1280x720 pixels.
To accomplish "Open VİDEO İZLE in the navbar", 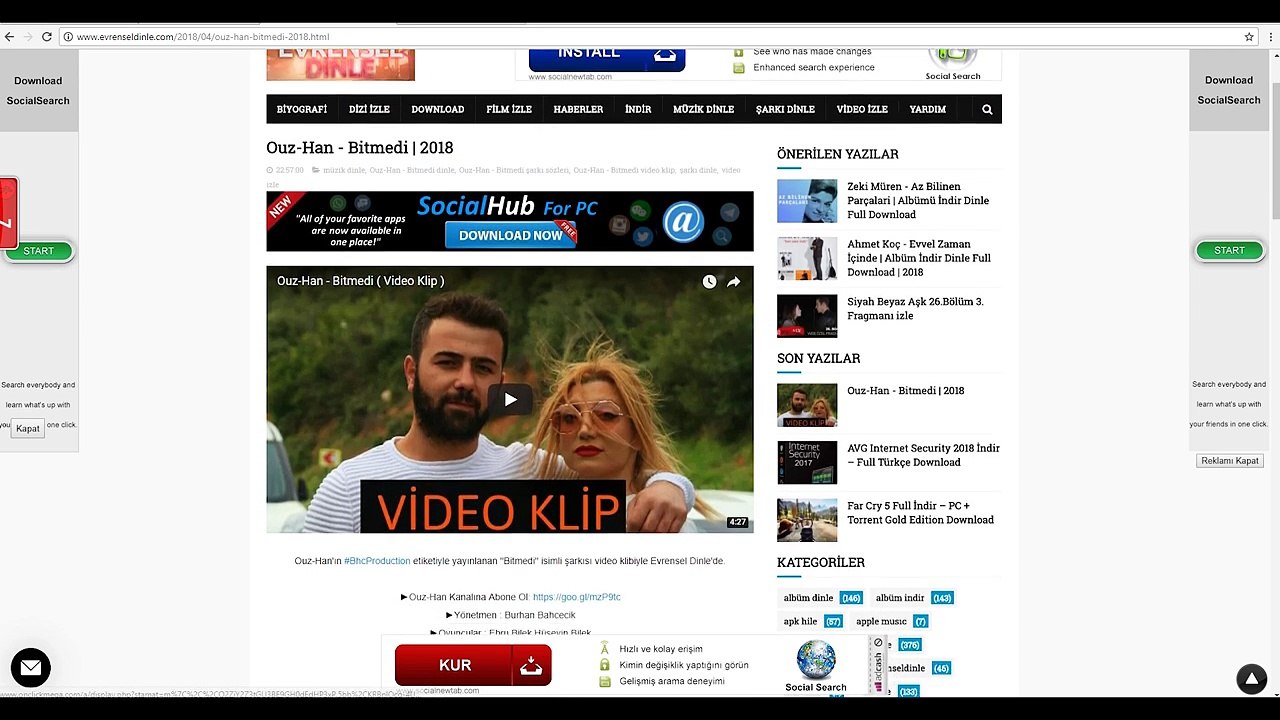I will (x=862, y=109).
